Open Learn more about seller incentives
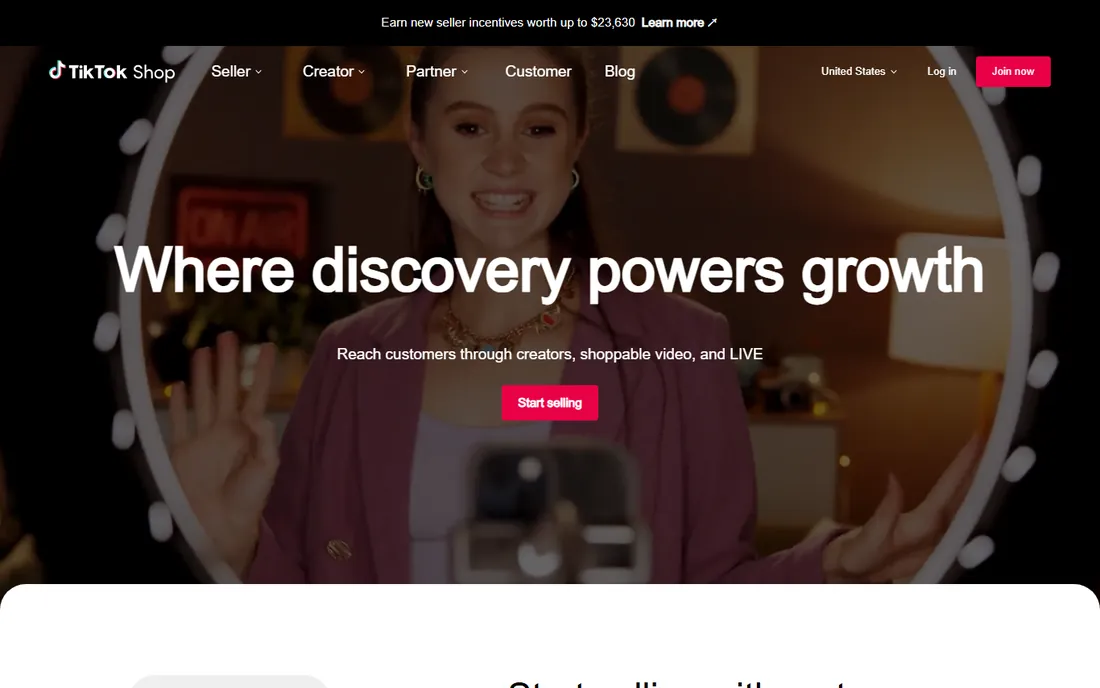1100x688 pixels. tap(679, 22)
